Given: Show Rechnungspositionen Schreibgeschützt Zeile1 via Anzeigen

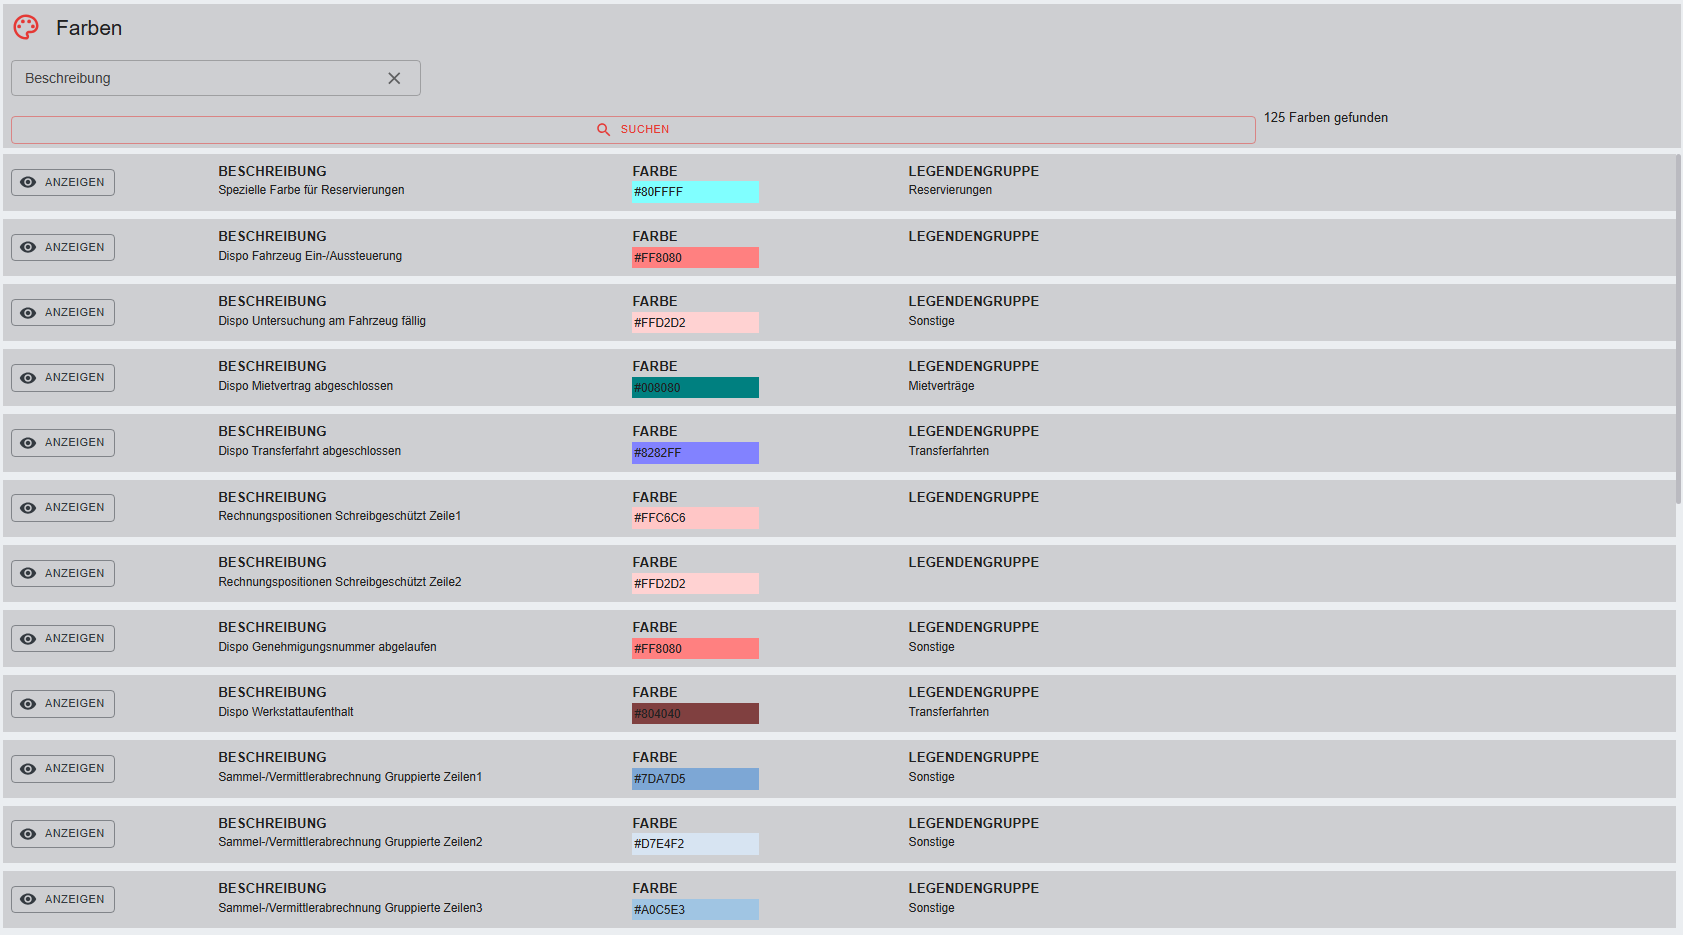Looking at the screenshot, I should pos(63,508).
